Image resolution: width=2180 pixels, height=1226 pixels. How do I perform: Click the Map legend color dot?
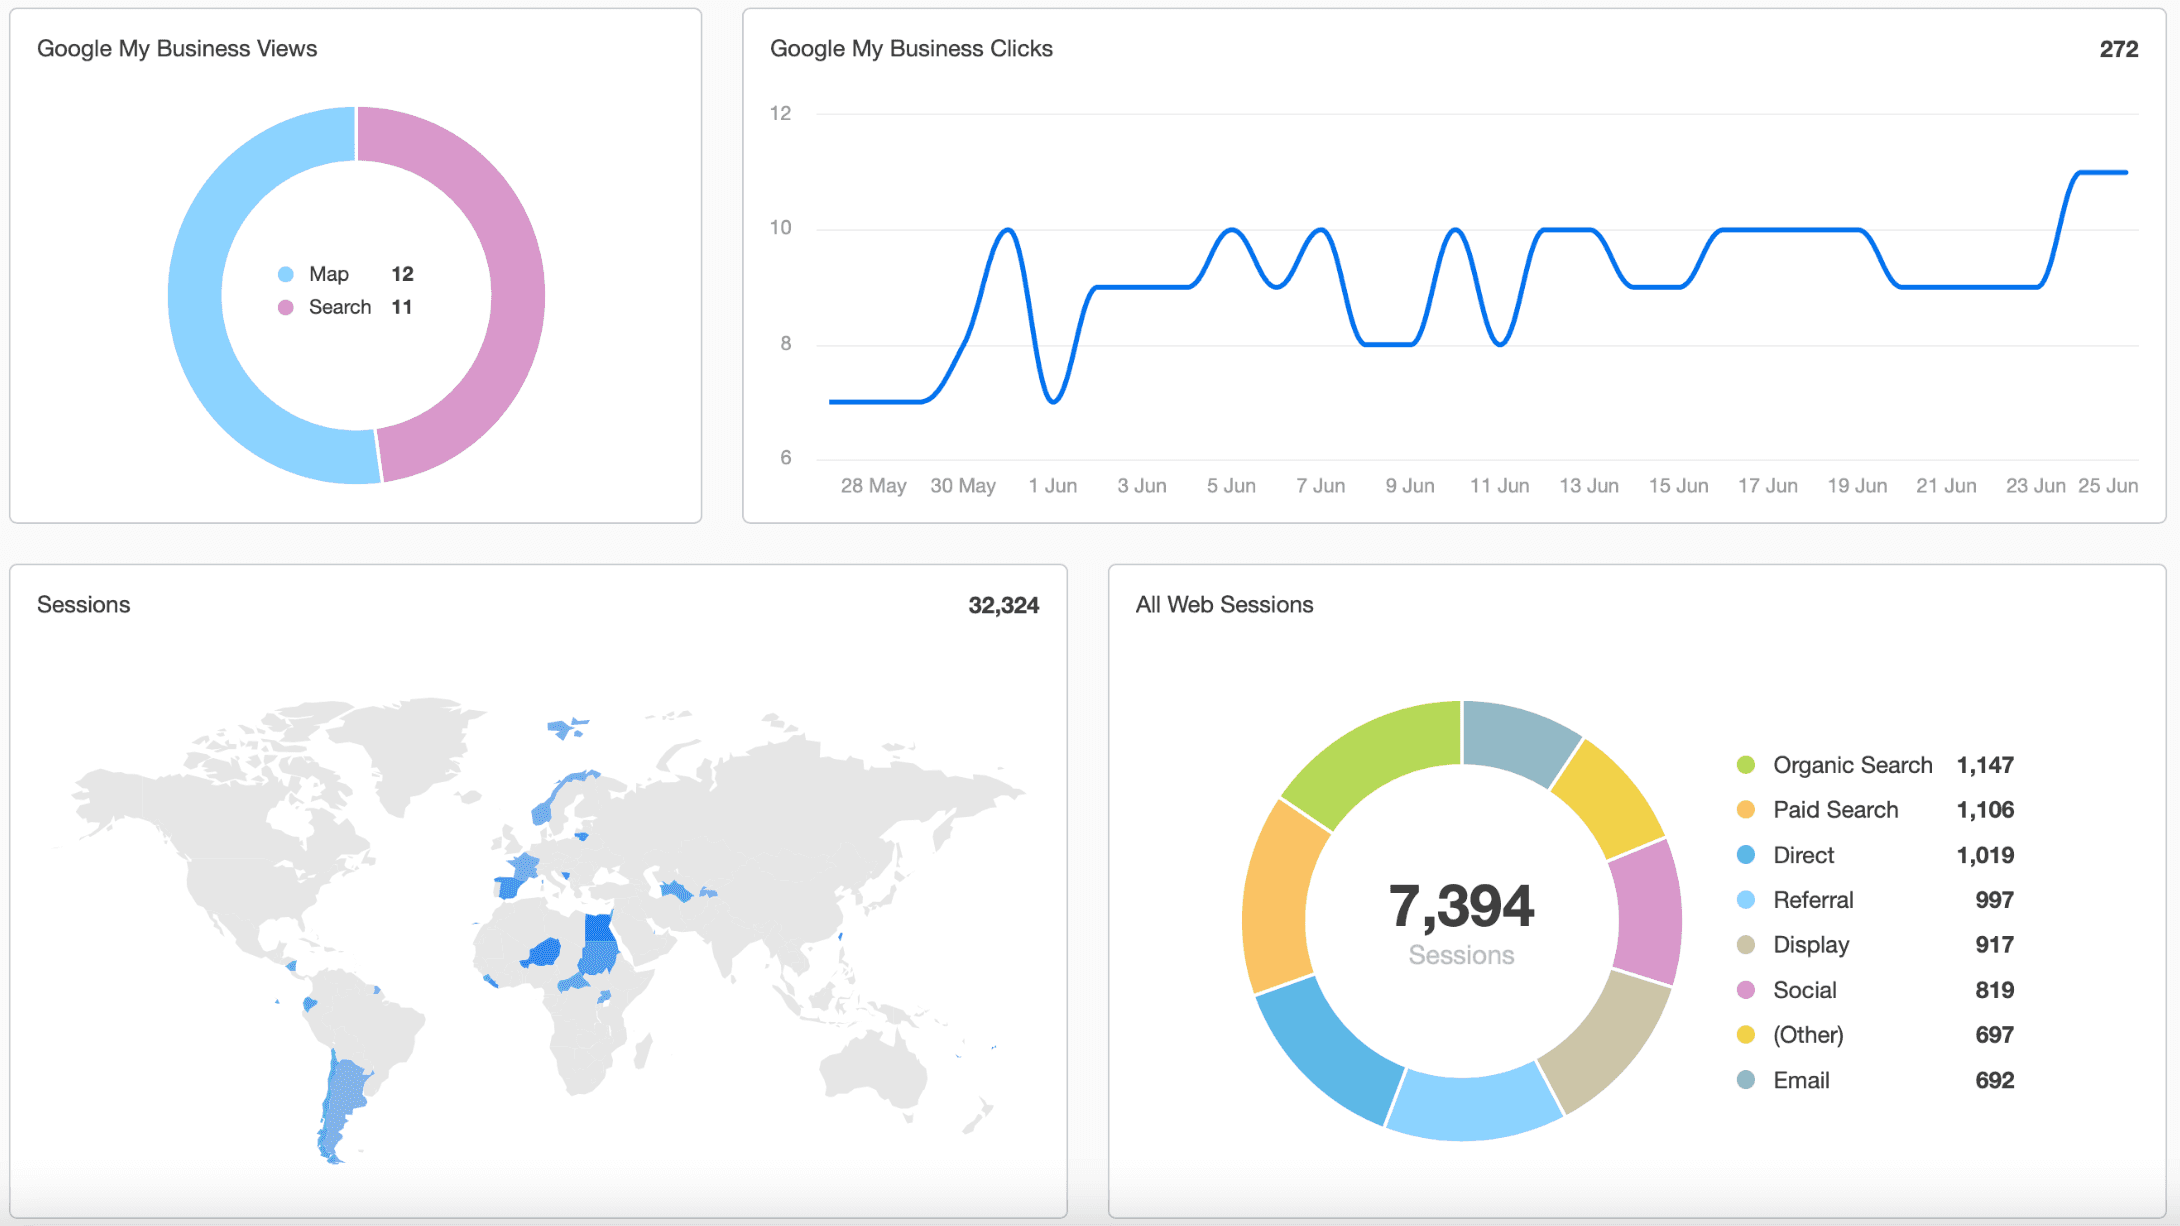pyautogui.click(x=286, y=274)
